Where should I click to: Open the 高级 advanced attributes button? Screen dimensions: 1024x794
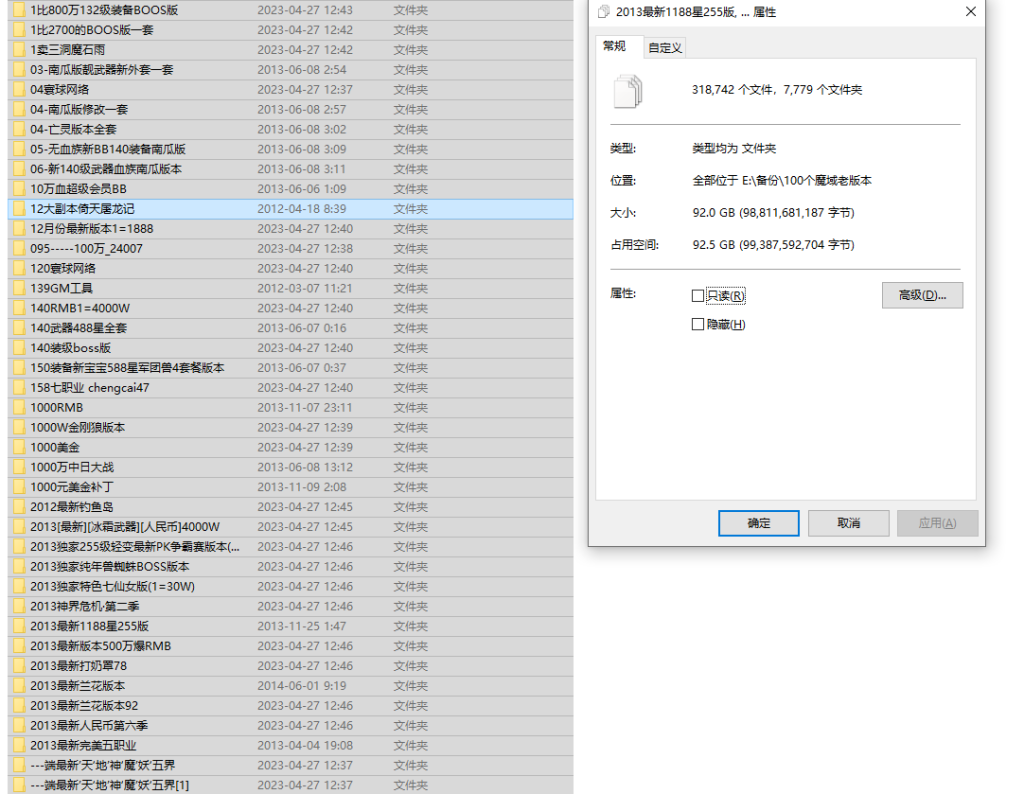pos(921,295)
